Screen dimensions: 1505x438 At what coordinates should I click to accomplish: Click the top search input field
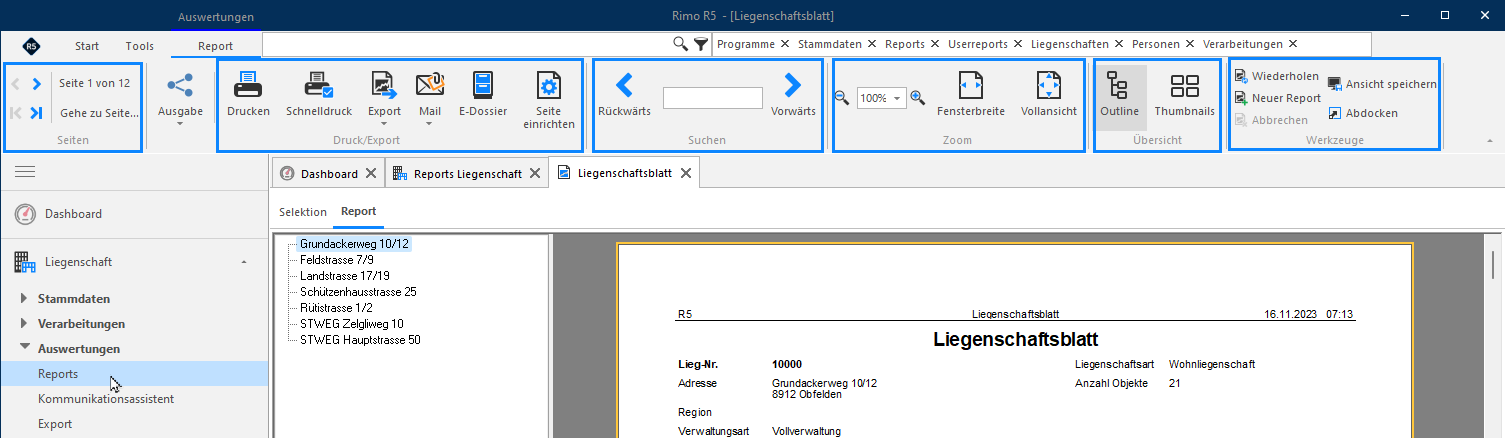(466, 44)
